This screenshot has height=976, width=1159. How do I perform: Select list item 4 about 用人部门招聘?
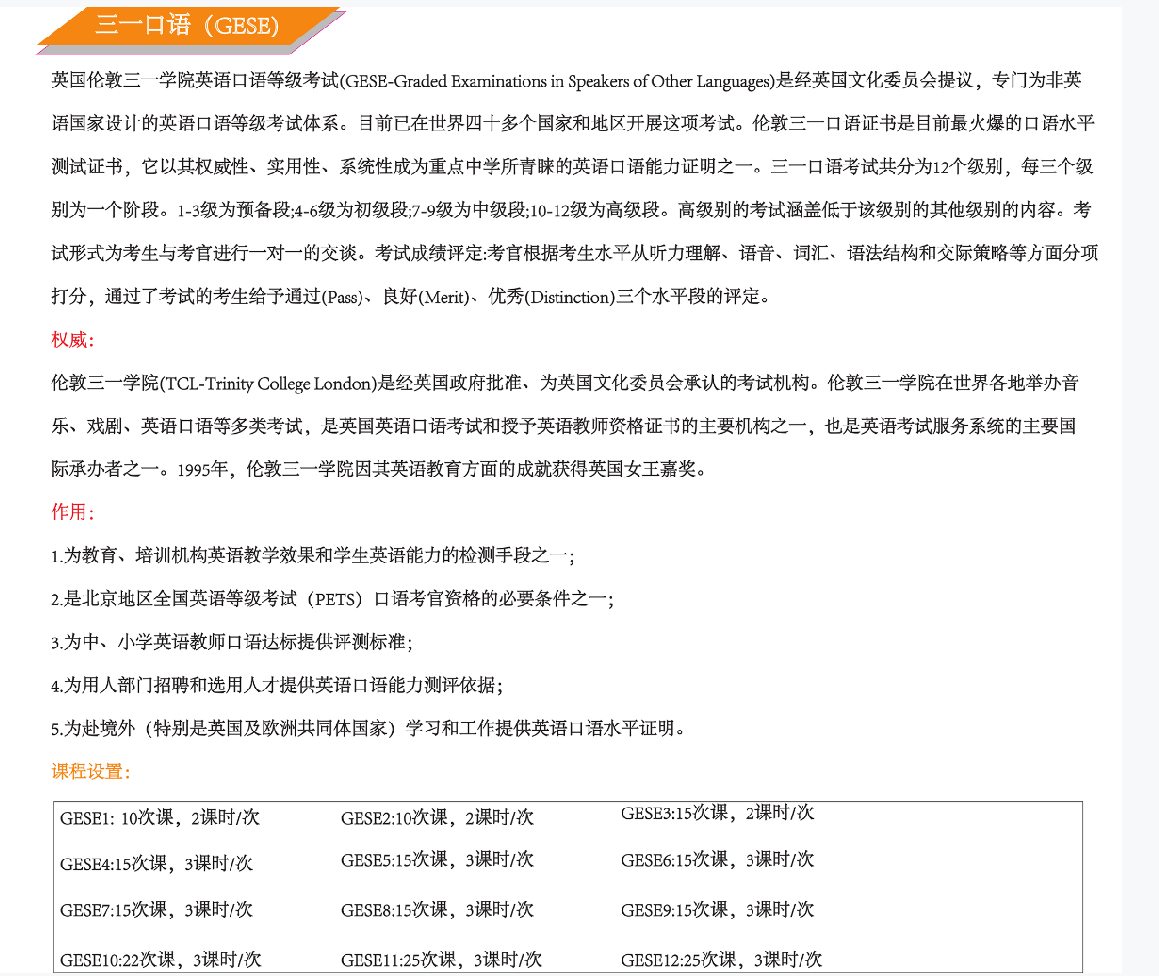click(x=277, y=685)
